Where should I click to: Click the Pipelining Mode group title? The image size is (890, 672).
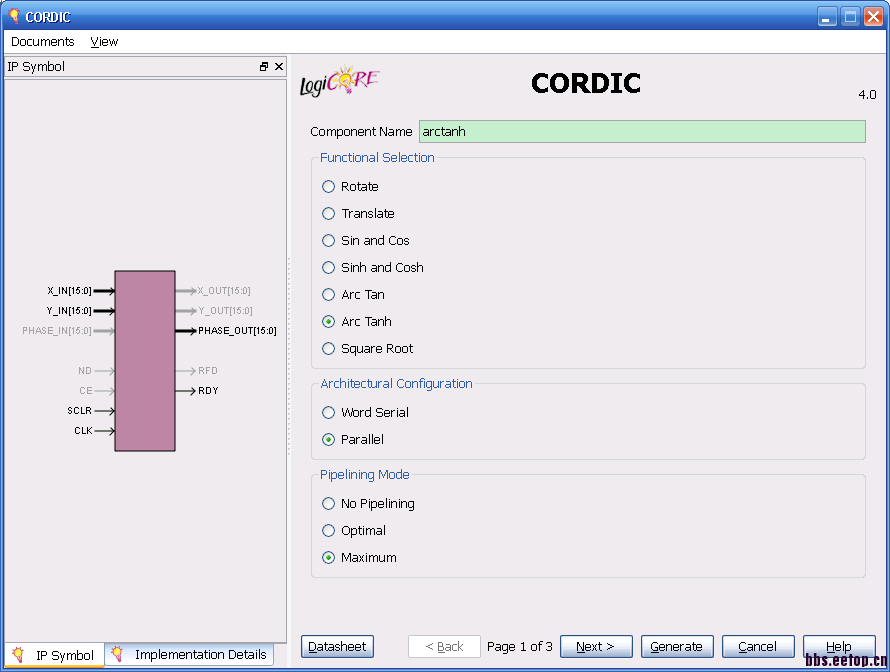click(364, 474)
